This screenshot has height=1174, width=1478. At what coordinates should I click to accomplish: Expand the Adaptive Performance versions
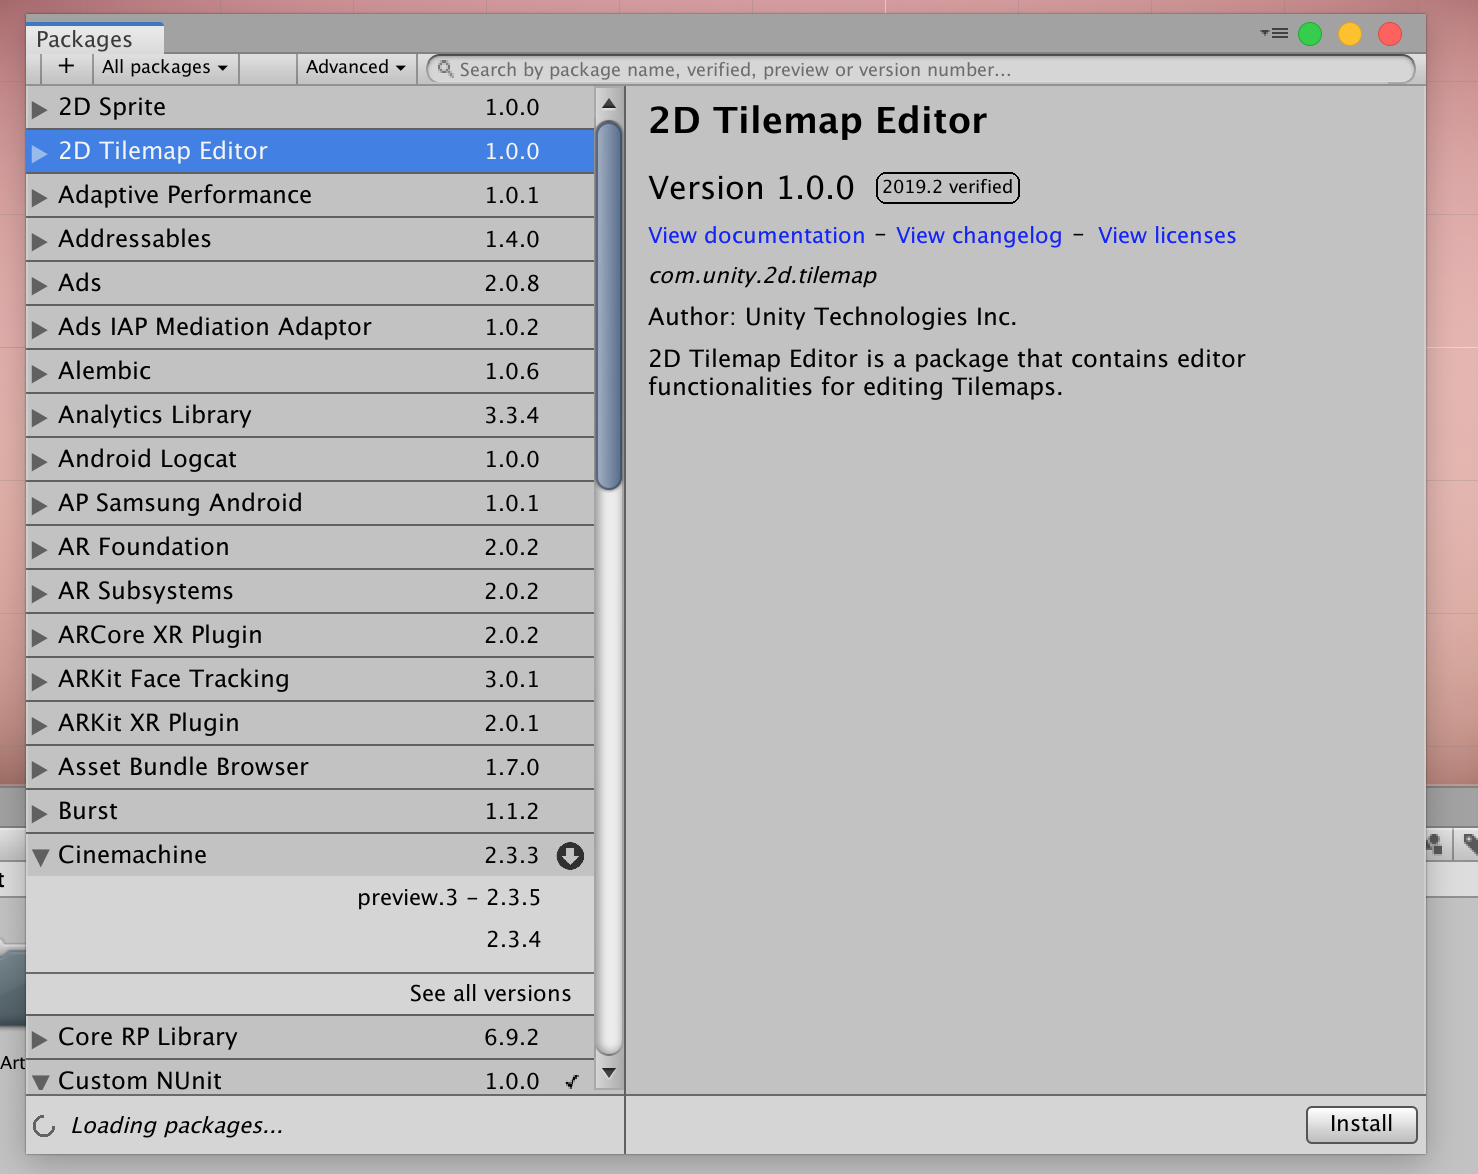39,196
